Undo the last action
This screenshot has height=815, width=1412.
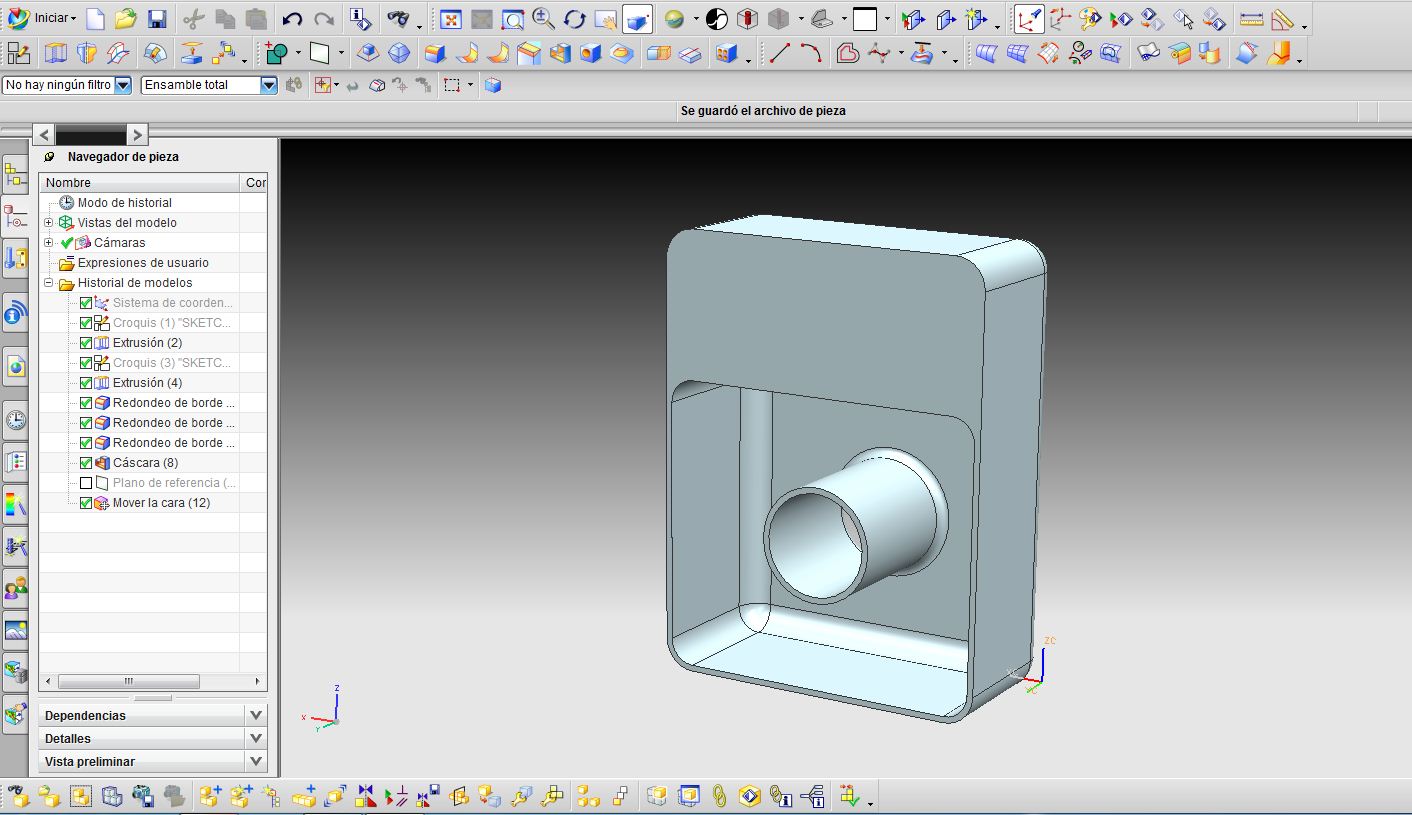point(292,18)
